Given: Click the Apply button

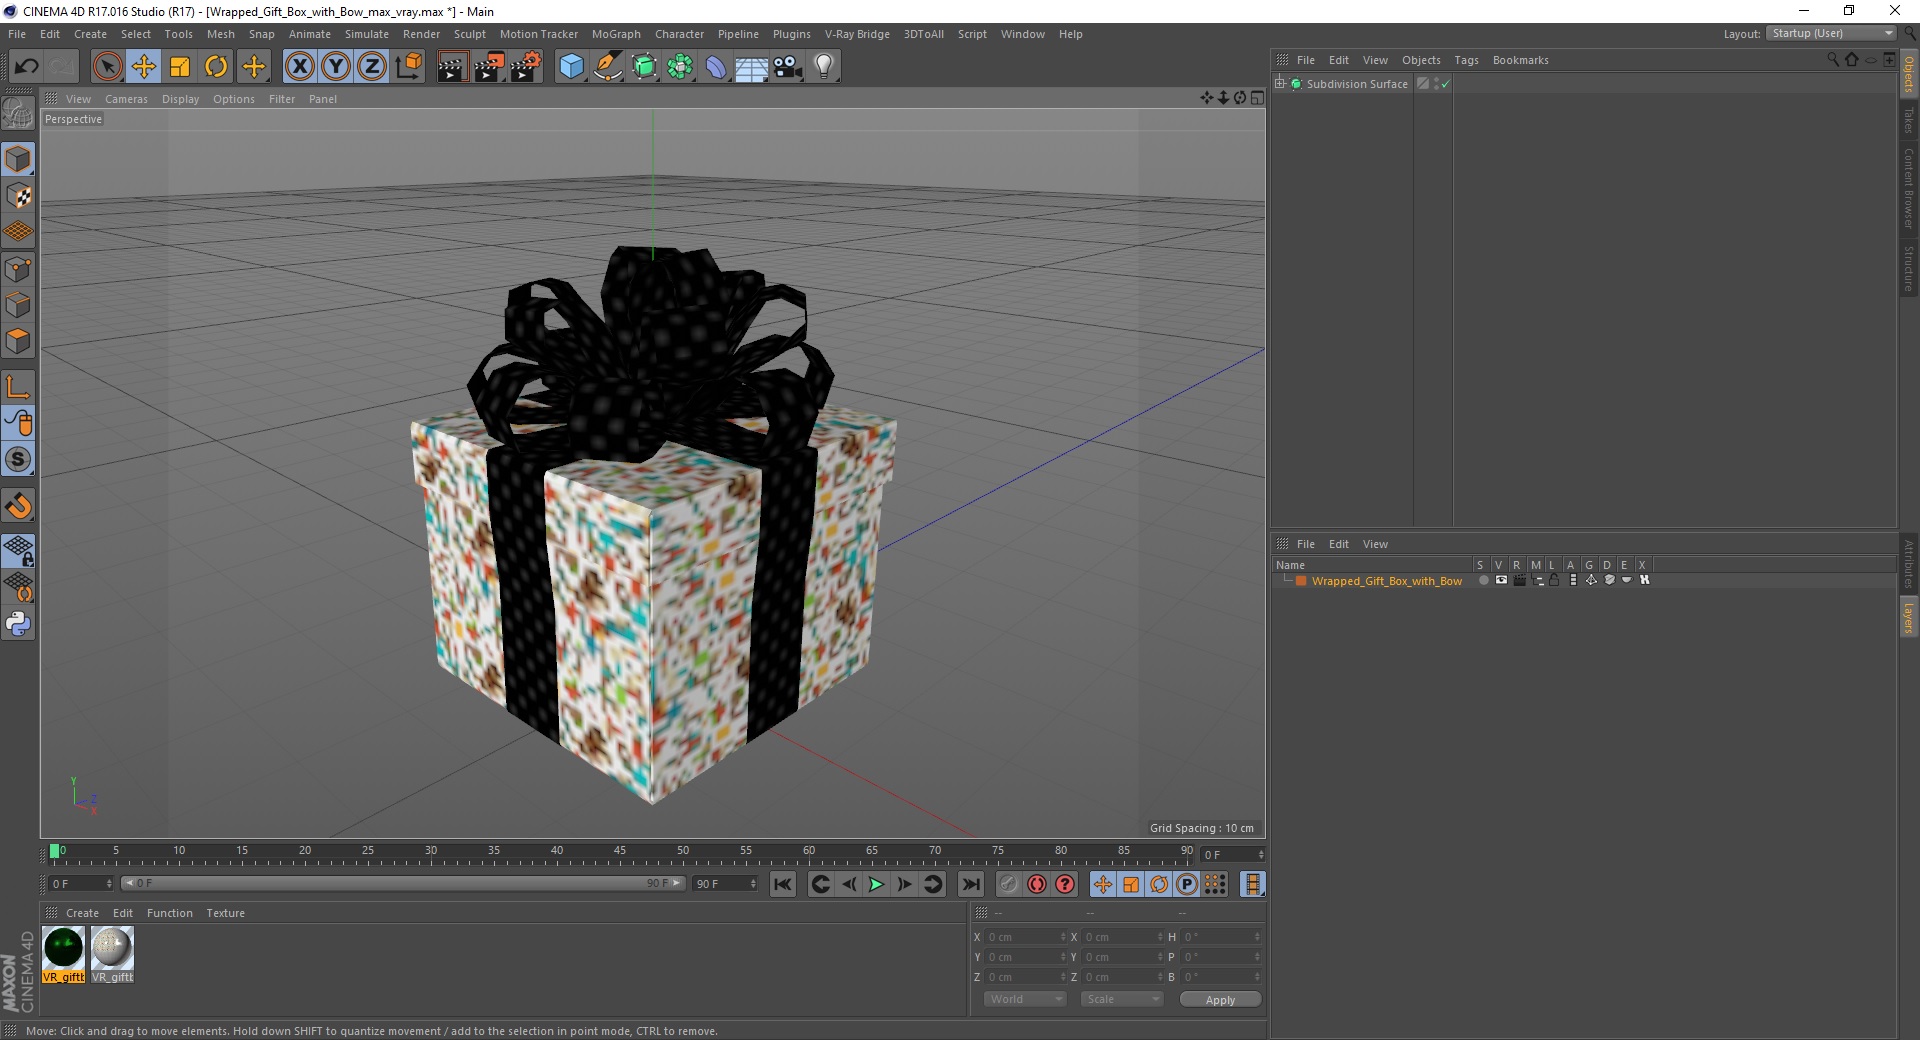Looking at the screenshot, I should (x=1220, y=1000).
